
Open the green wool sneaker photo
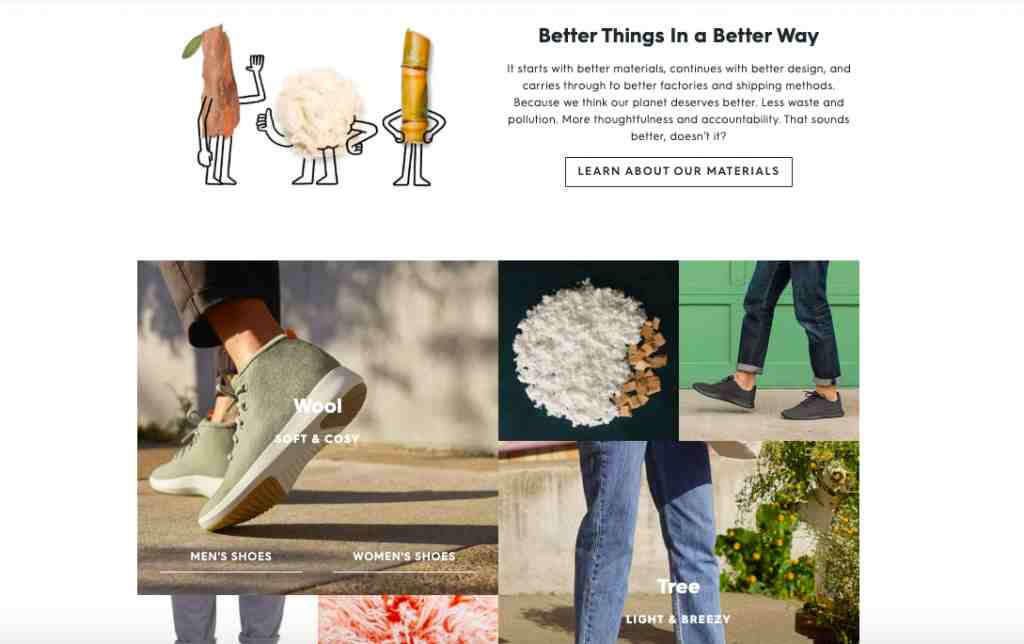coord(317,428)
